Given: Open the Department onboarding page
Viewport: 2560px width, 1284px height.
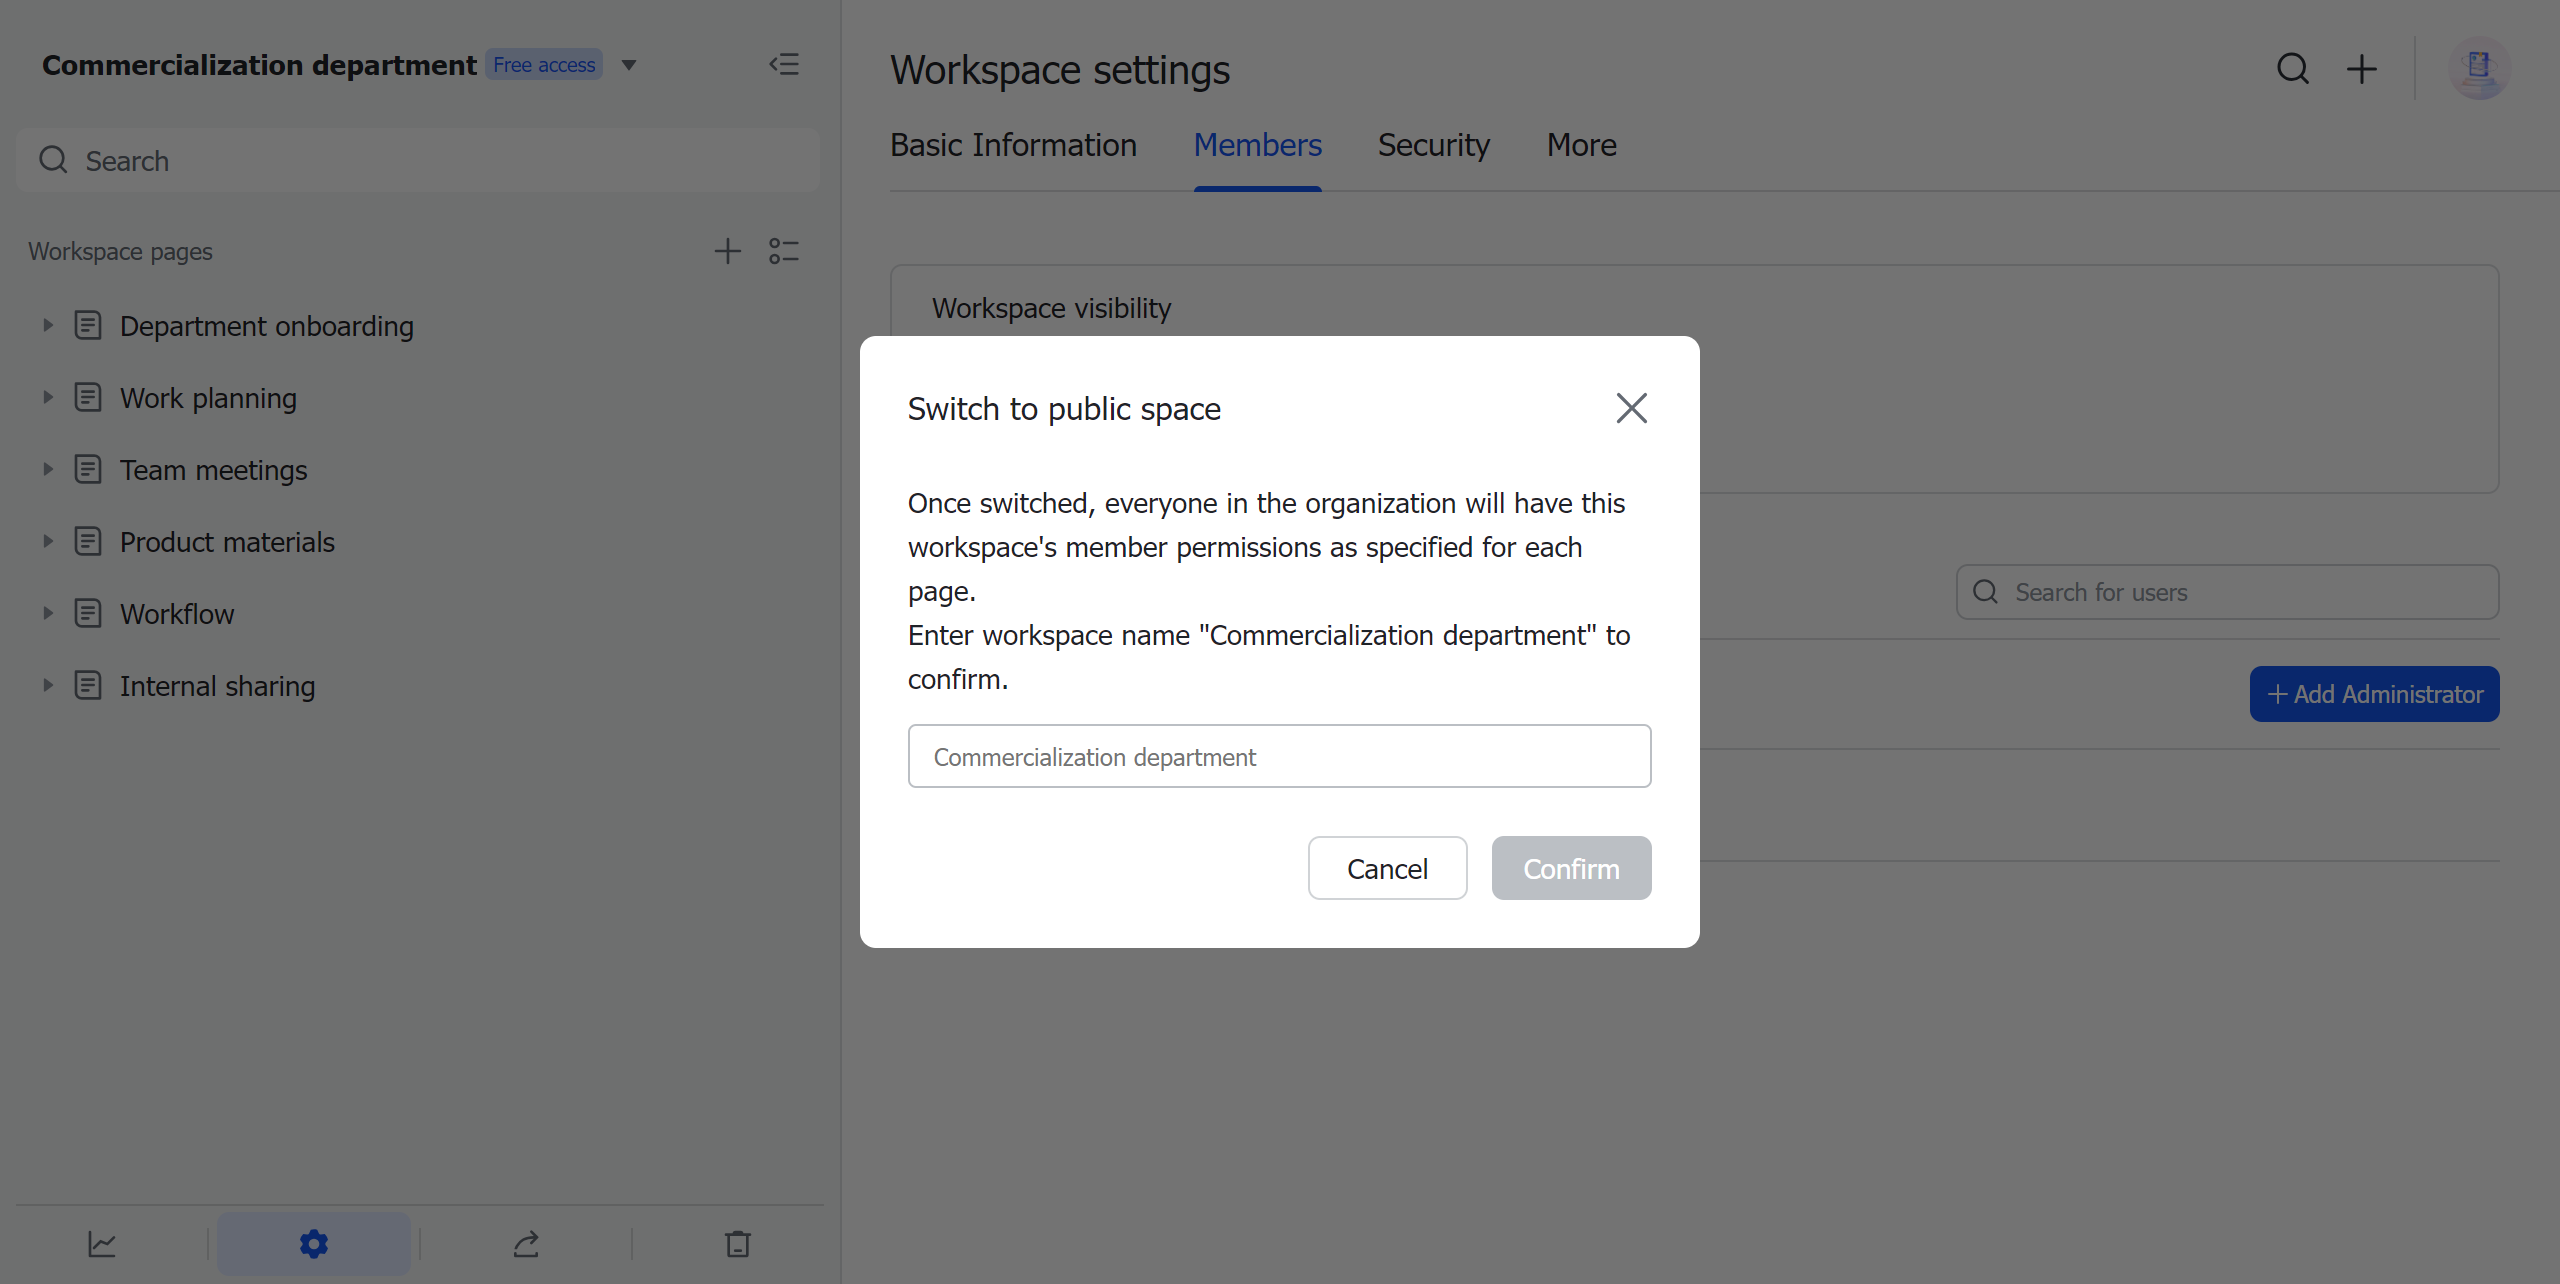Looking at the screenshot, I should point(267,326).
